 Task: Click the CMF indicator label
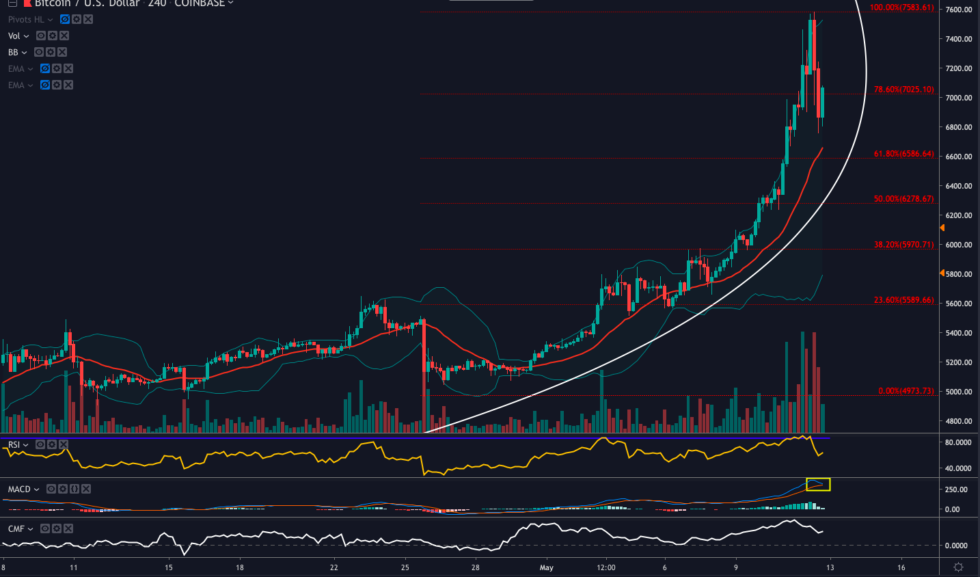[14, 528]
